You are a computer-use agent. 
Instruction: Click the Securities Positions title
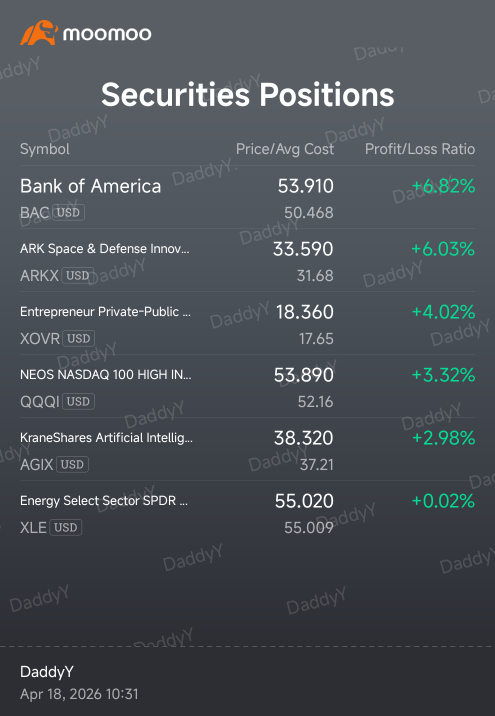click(x=248, y=95)
